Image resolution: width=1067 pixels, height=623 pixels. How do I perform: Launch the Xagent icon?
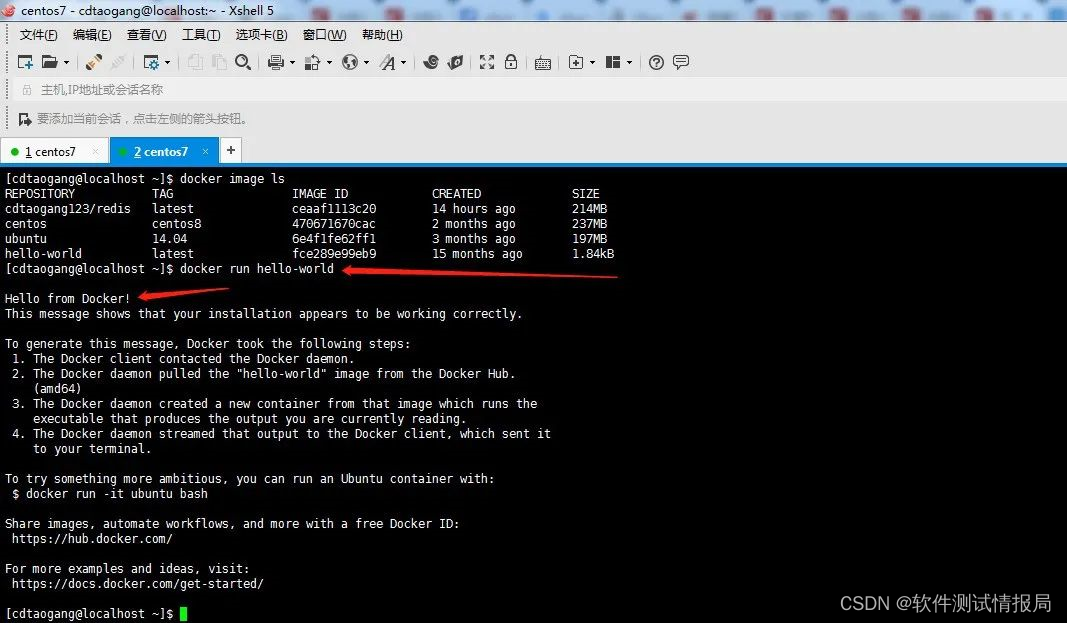[x=455, y=63]
